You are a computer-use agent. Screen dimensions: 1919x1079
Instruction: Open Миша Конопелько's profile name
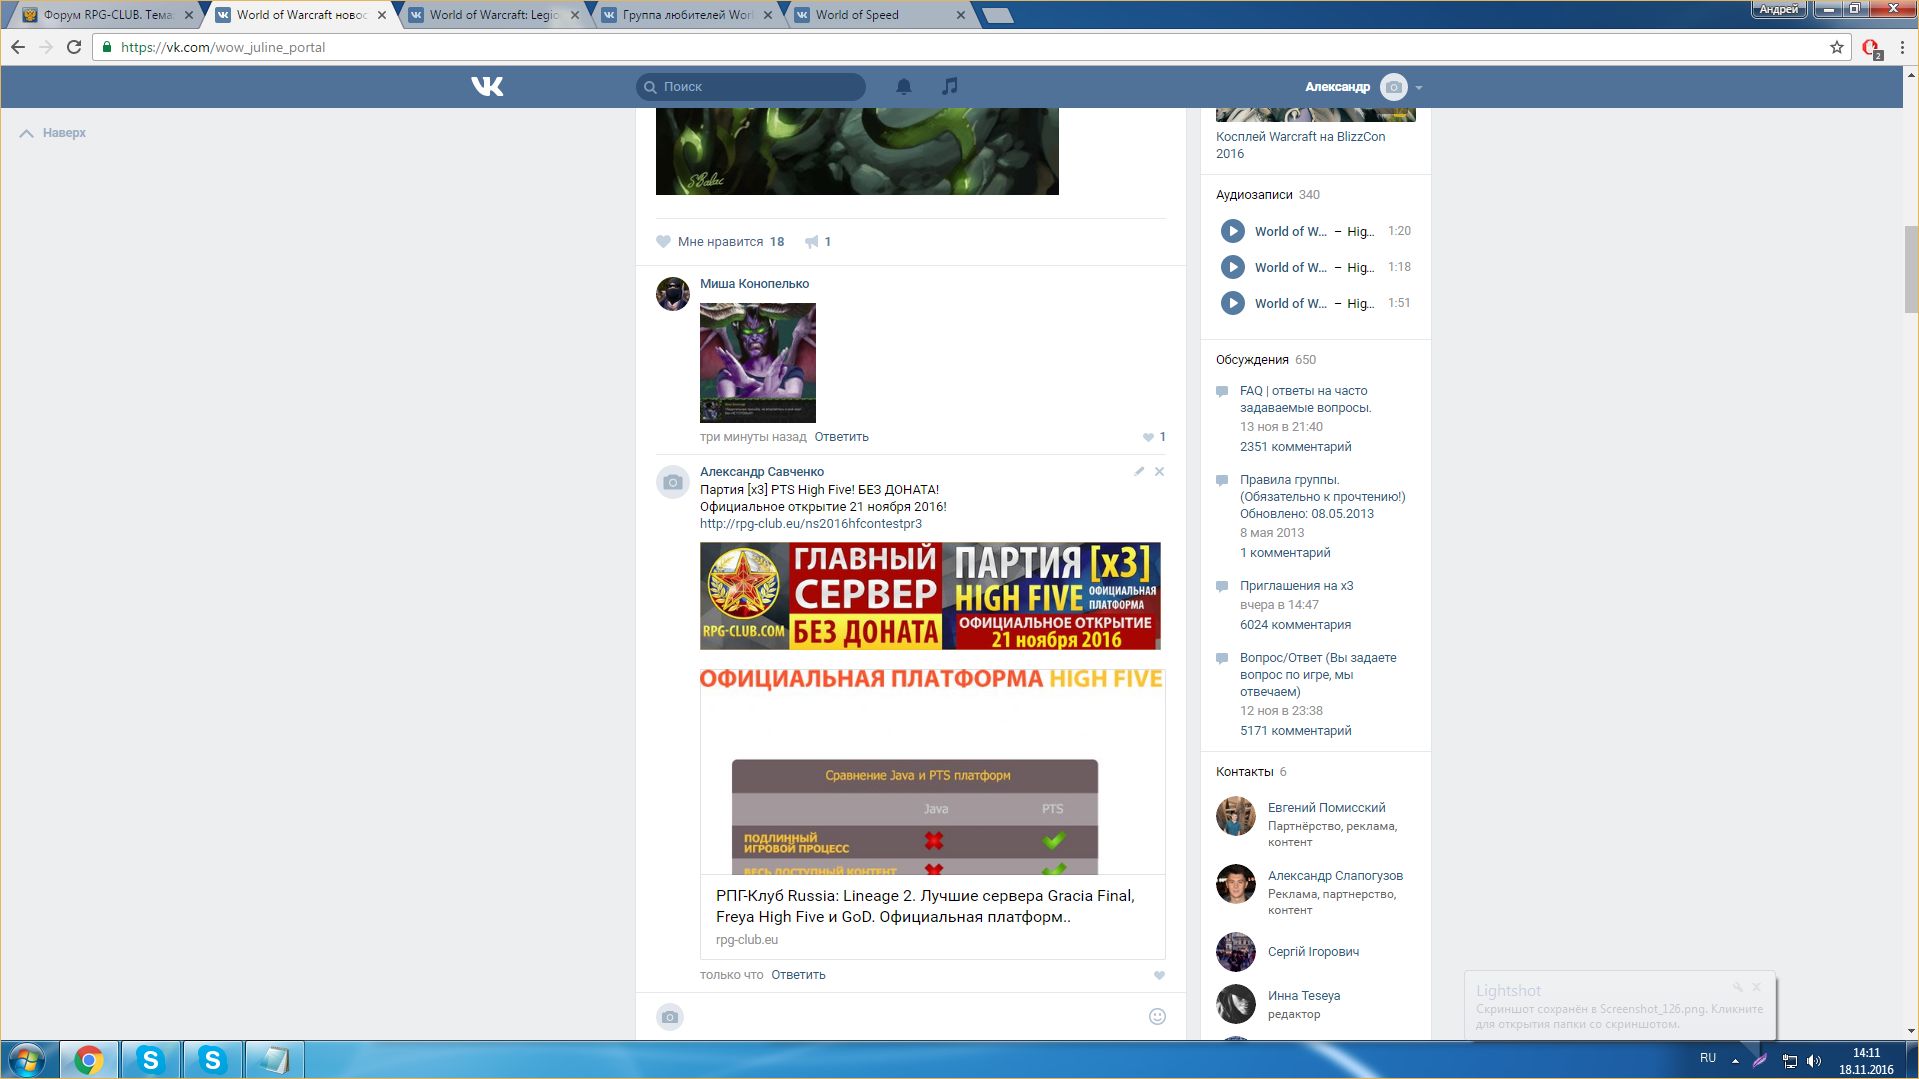click(754, 284)
